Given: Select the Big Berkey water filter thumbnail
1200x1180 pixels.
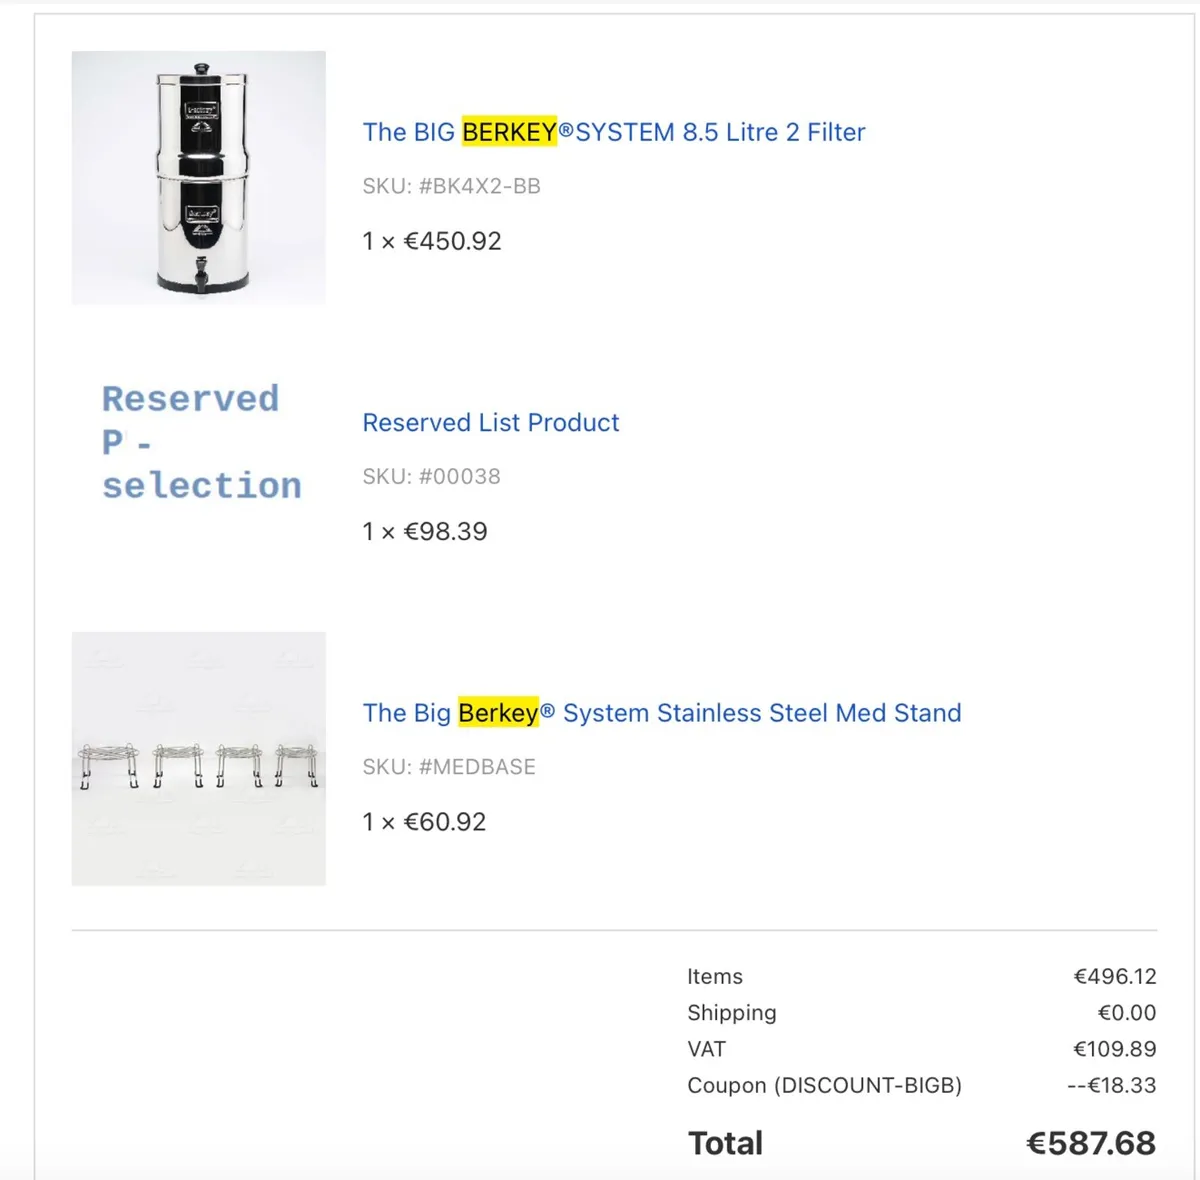Looking at the screenshot, I should (x=198, y=177).
